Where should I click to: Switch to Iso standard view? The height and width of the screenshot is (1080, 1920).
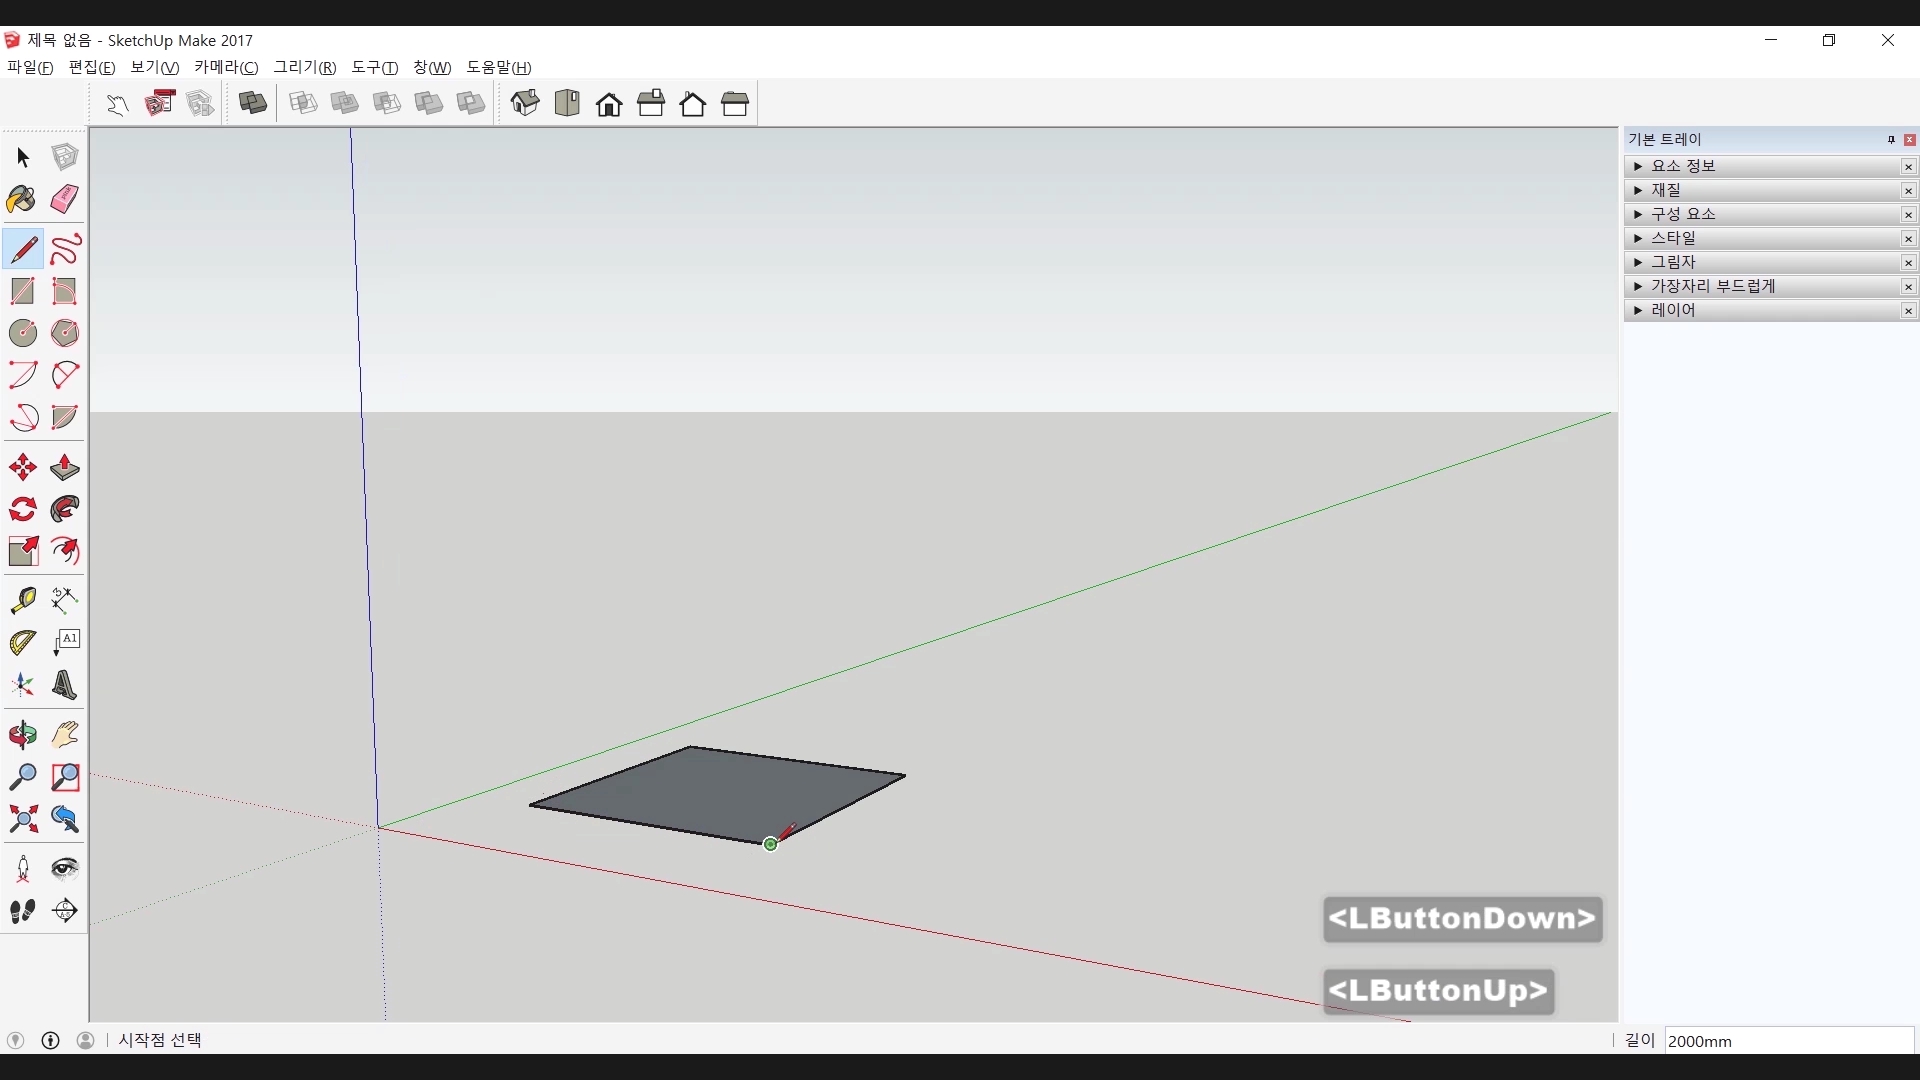pos(525,104)
